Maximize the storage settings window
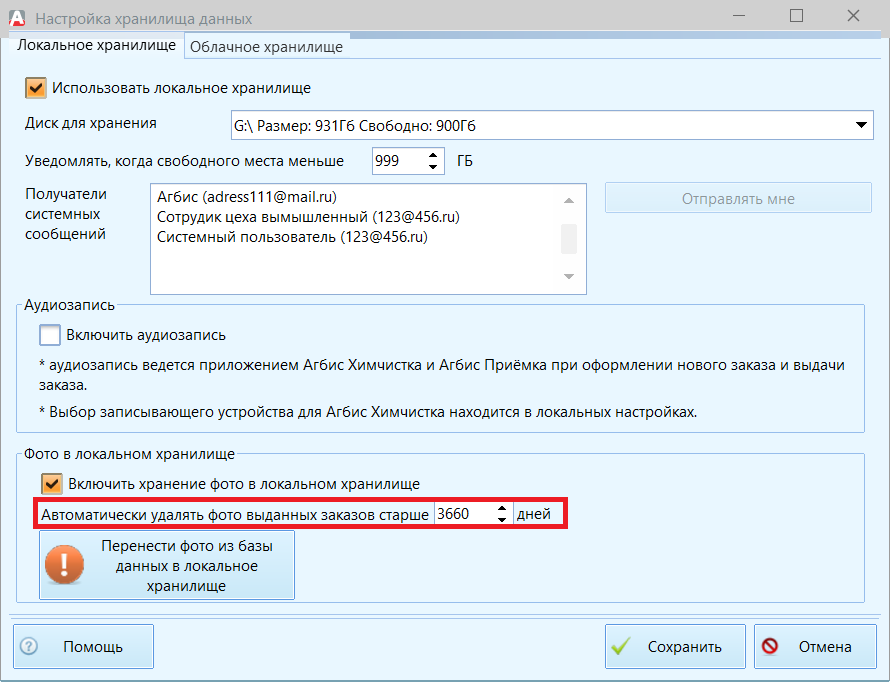The image size is (890, 682). 796,16
